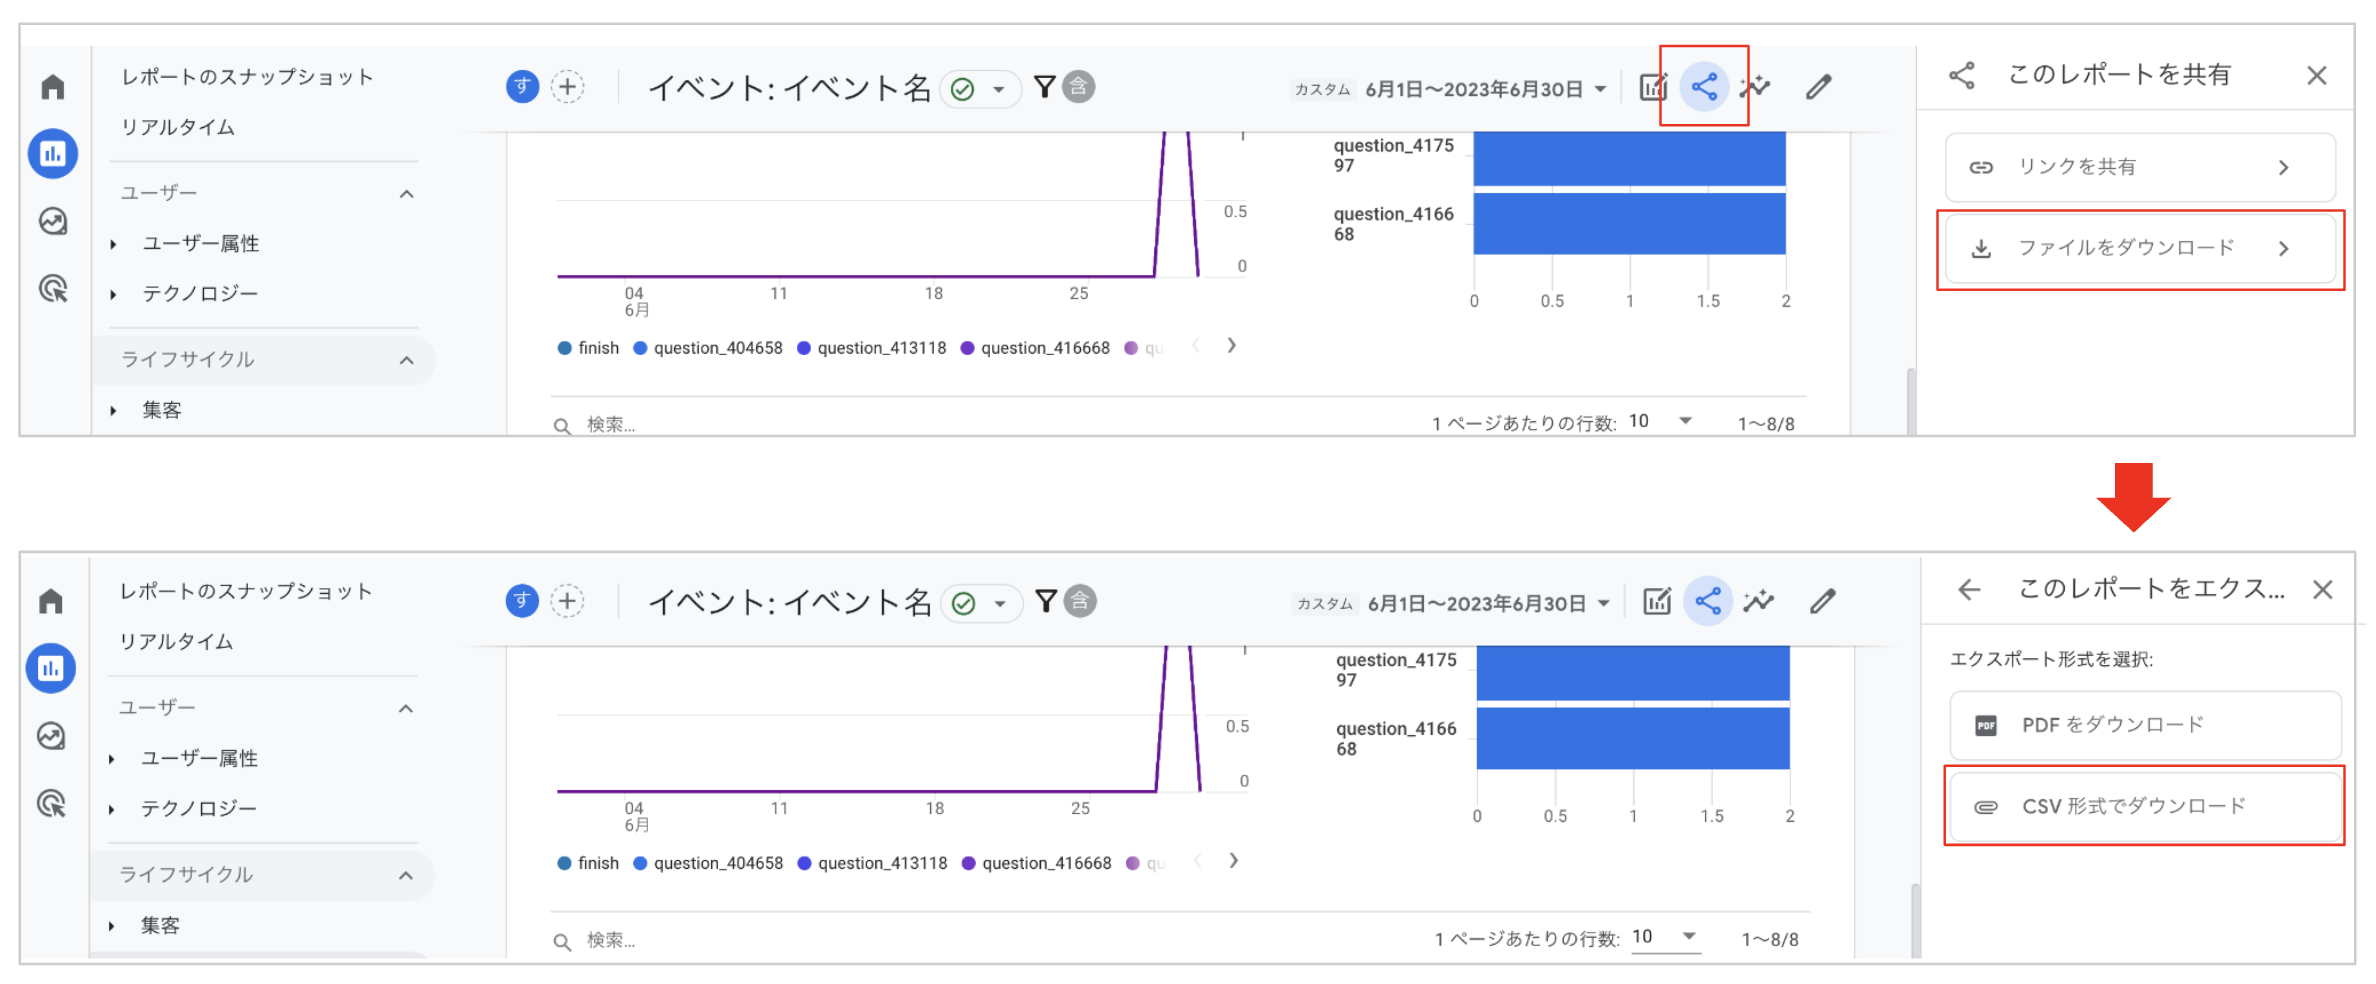Image resolution: width=2376 pixels, height=984 pixels.
Task: Click share-report toolbar icon in export-panel view
Action: [x=1708, y=601]
